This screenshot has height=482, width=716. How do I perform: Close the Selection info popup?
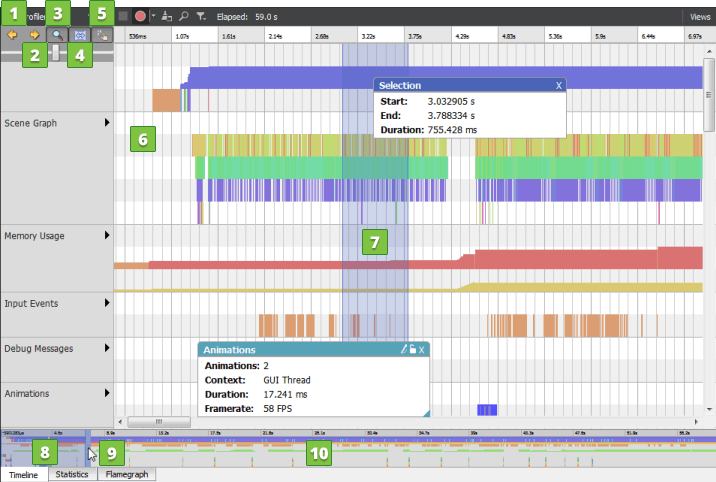[x=559, y=86]
